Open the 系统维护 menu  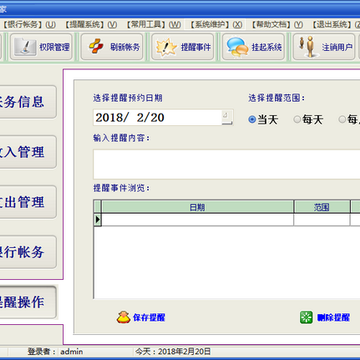(x=216, y=25)
